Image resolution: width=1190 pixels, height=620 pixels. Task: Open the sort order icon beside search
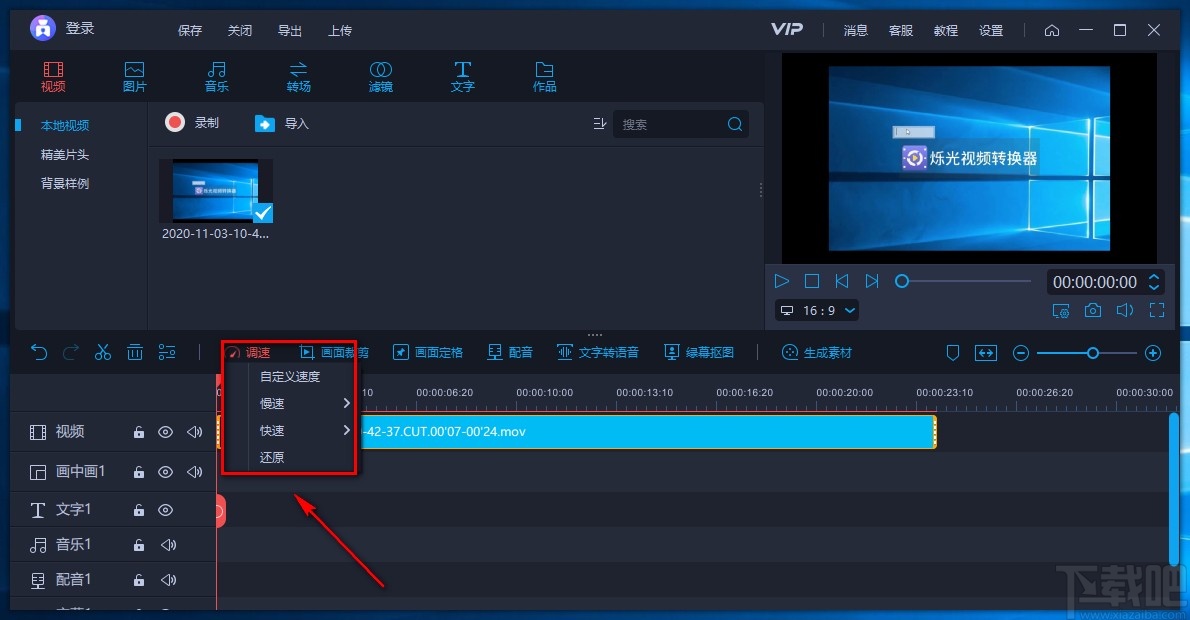pyautogui.click(x=600, y=124)
